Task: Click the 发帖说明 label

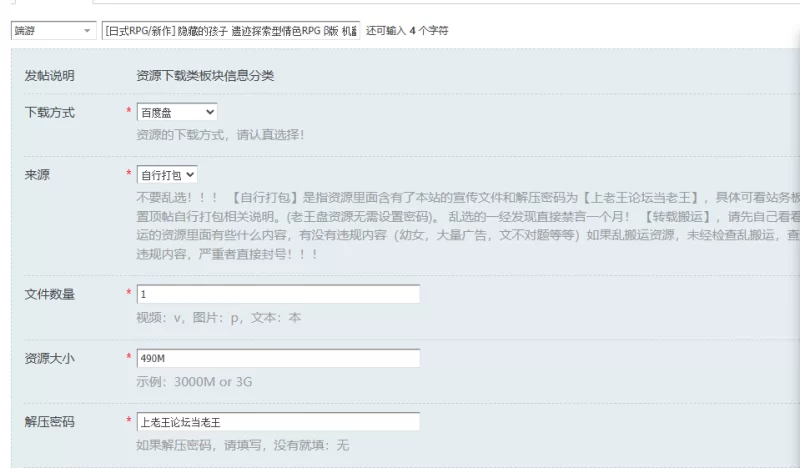Action: [x=49, y=76]
